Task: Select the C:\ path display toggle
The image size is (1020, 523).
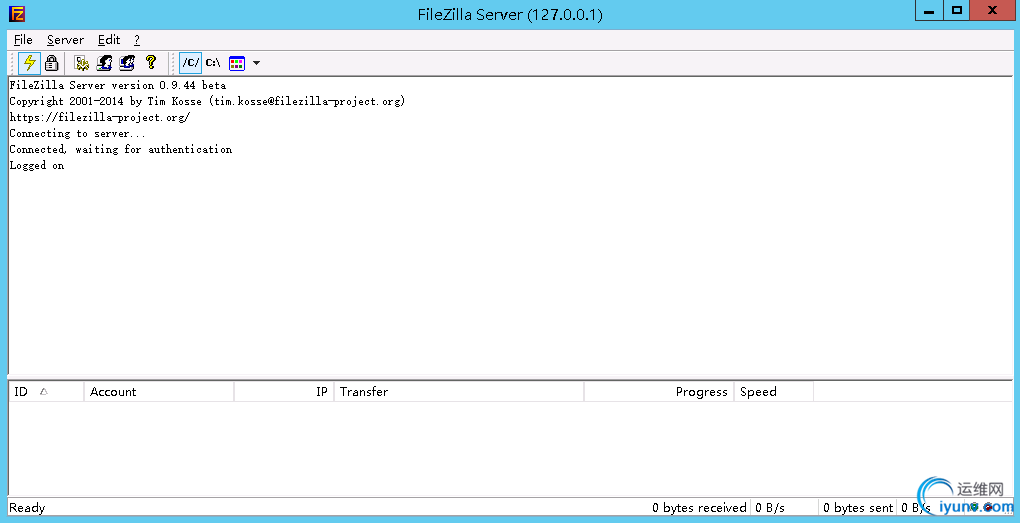Action: click(x=213, y=62)
